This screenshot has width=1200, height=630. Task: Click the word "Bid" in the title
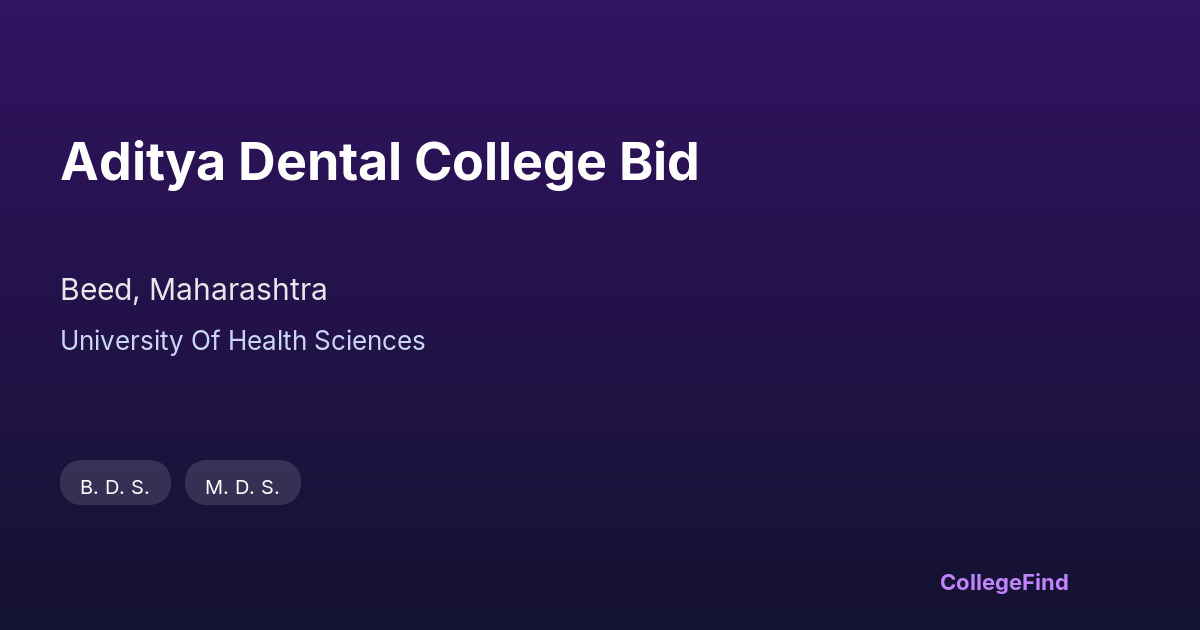pos(658,162)
